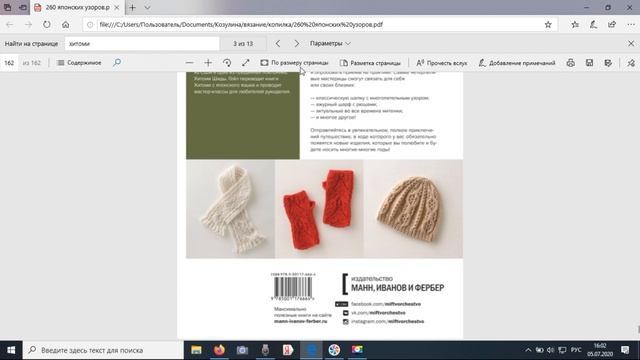Close the find on page bar

point(631,43)
